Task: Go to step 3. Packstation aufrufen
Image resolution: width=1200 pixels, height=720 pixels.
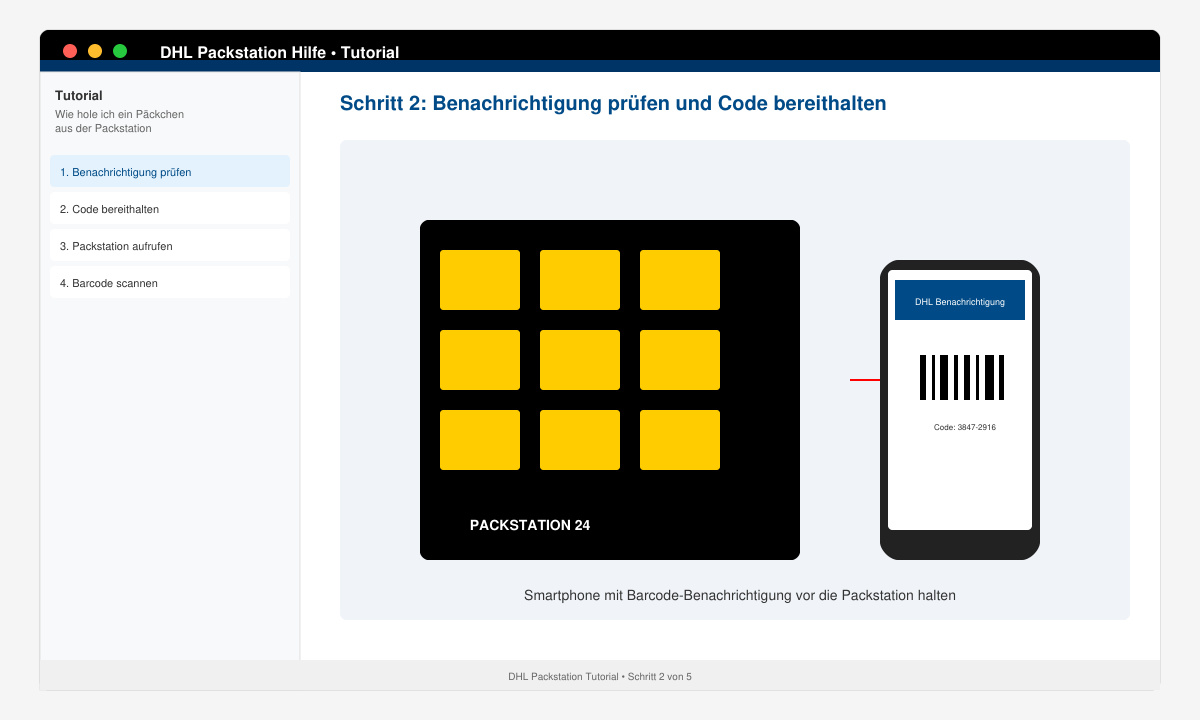Action: [x=170, y=245]
